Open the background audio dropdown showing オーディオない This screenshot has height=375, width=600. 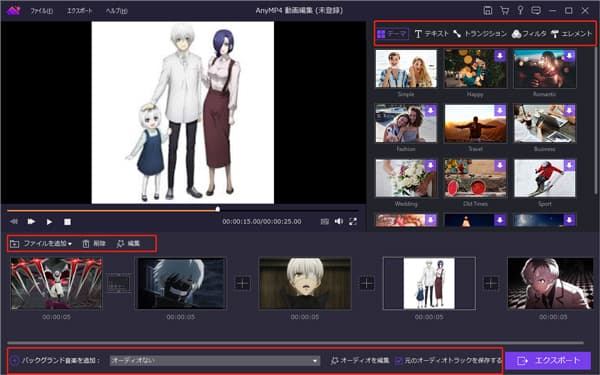click(x=215, y=360)
